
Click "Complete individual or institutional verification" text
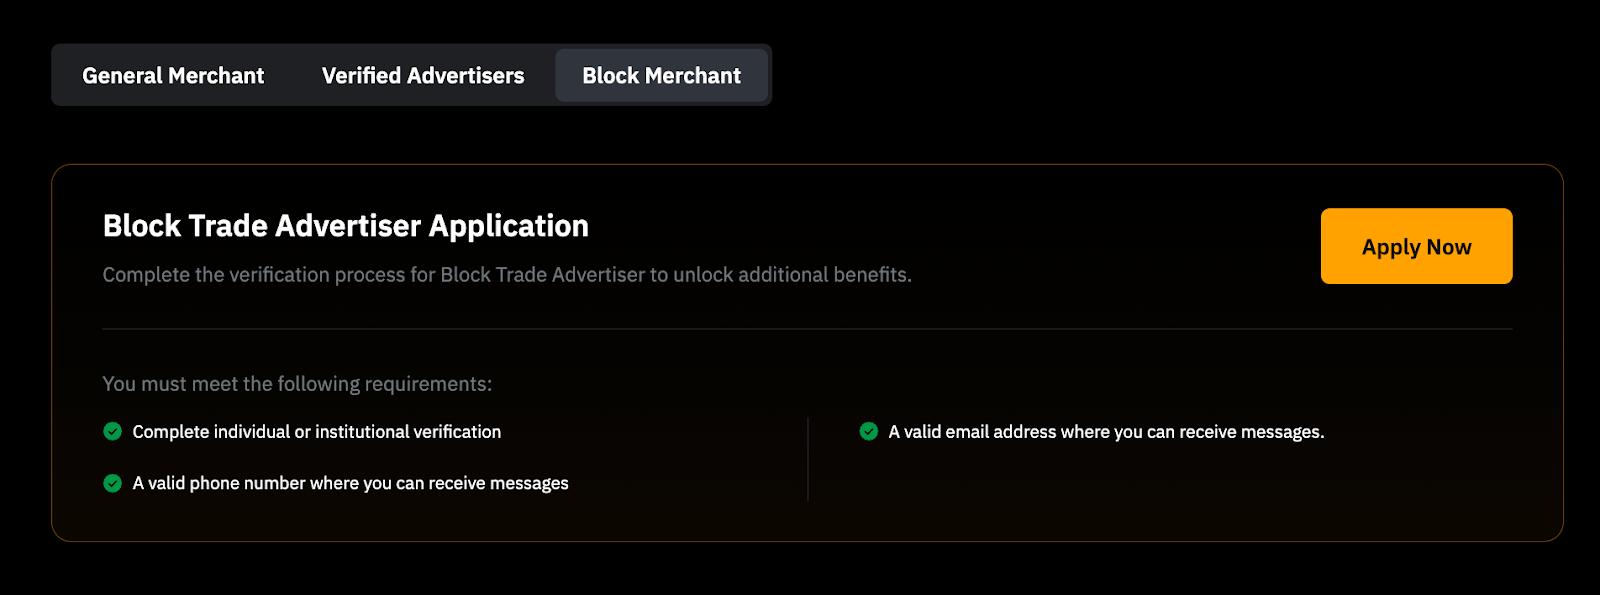tap(317, 432)
